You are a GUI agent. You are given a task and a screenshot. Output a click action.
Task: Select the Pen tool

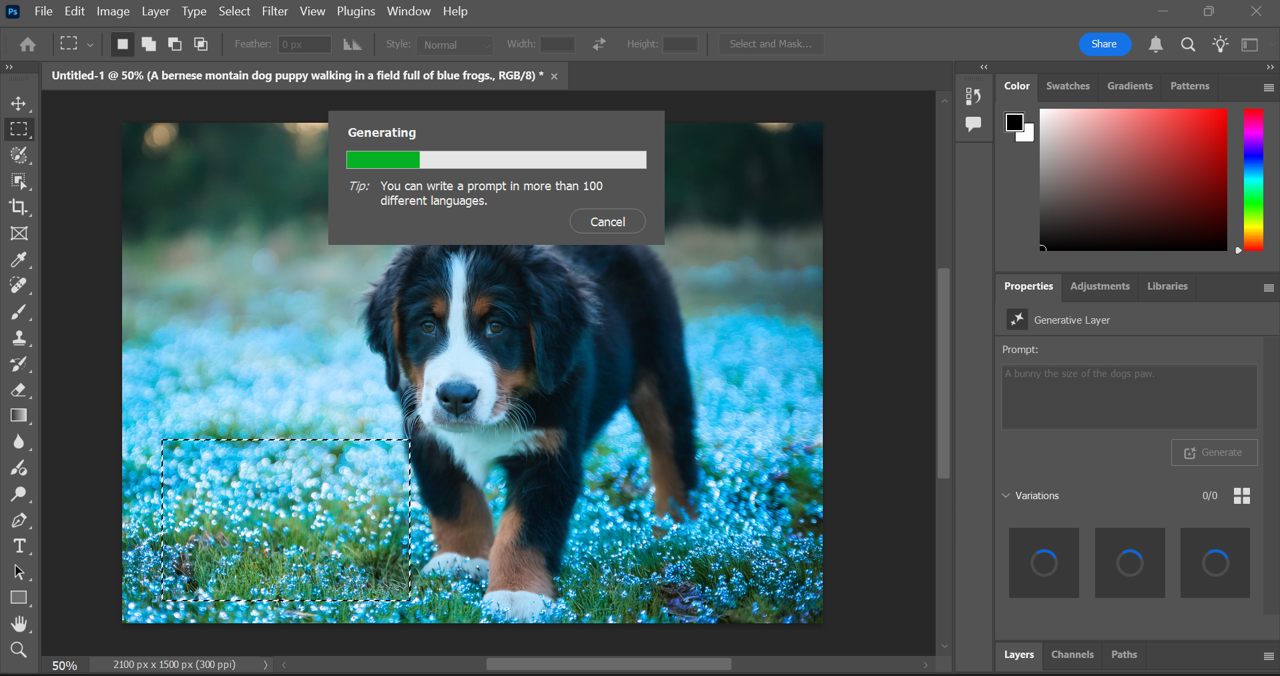click(x=19, y=520)
